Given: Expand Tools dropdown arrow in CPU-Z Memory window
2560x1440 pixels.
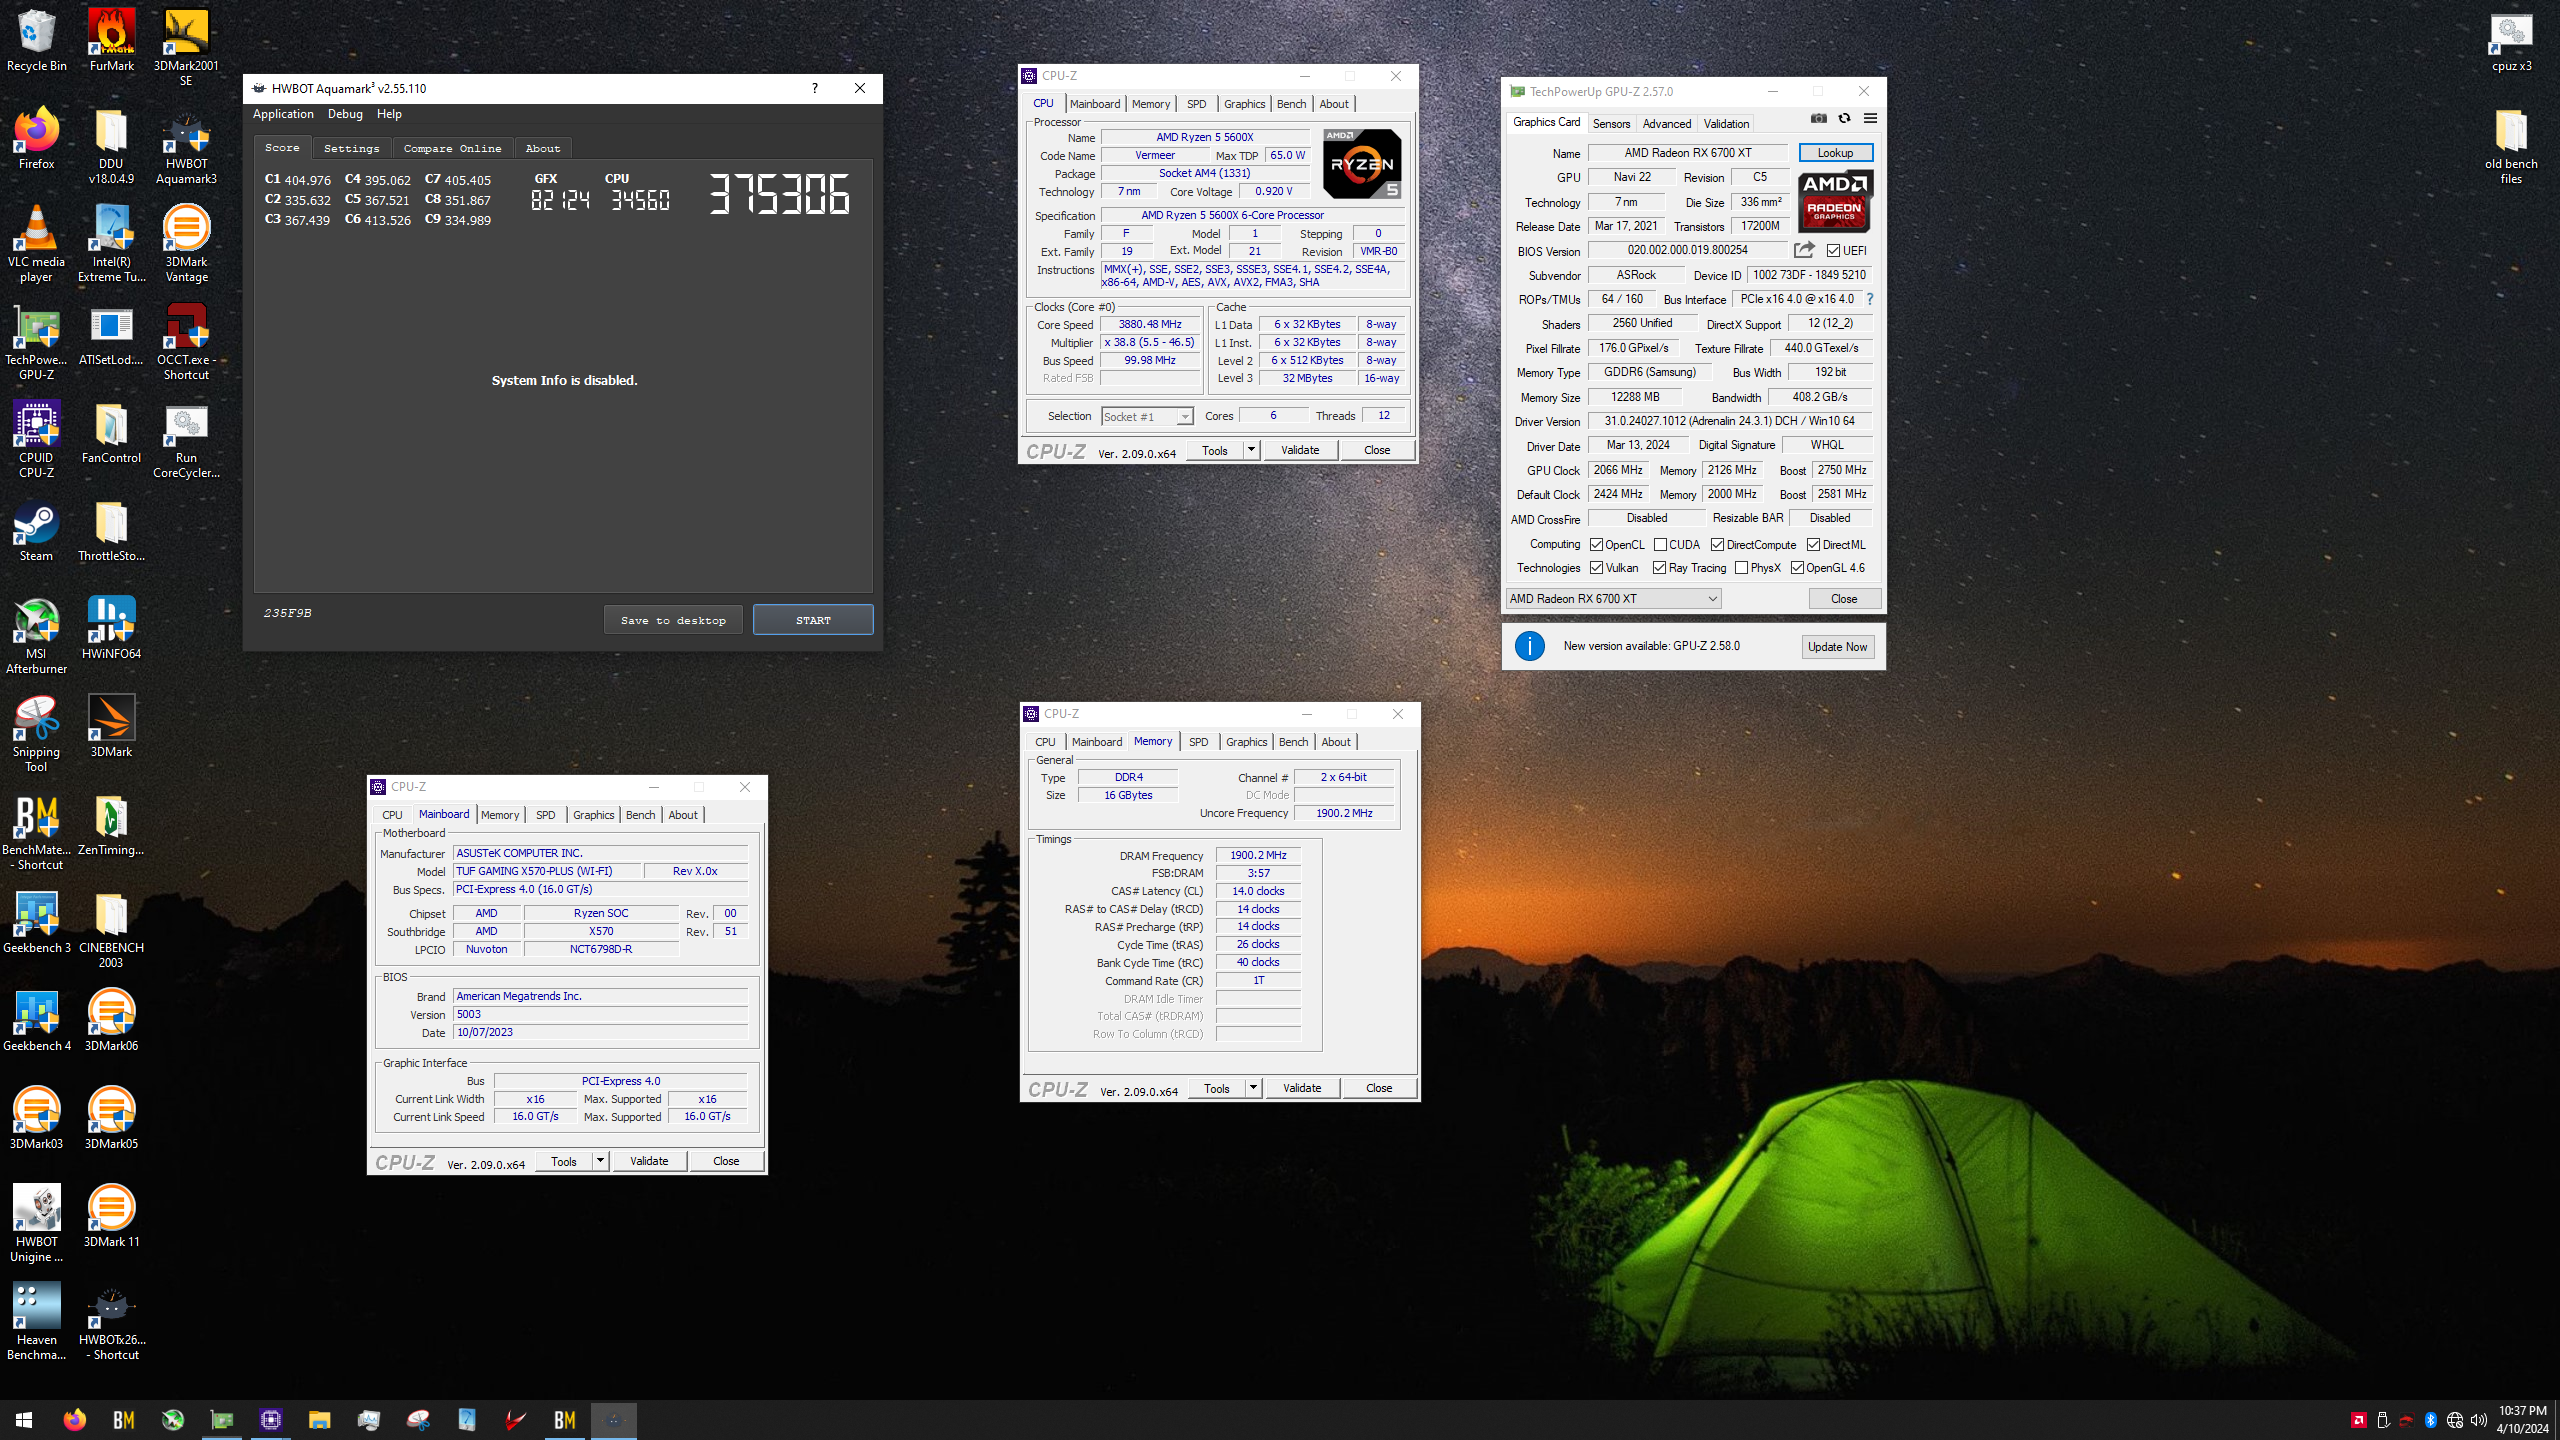Looking at the screenshot, I should pyautogui.click(x=1253, y=1088).
